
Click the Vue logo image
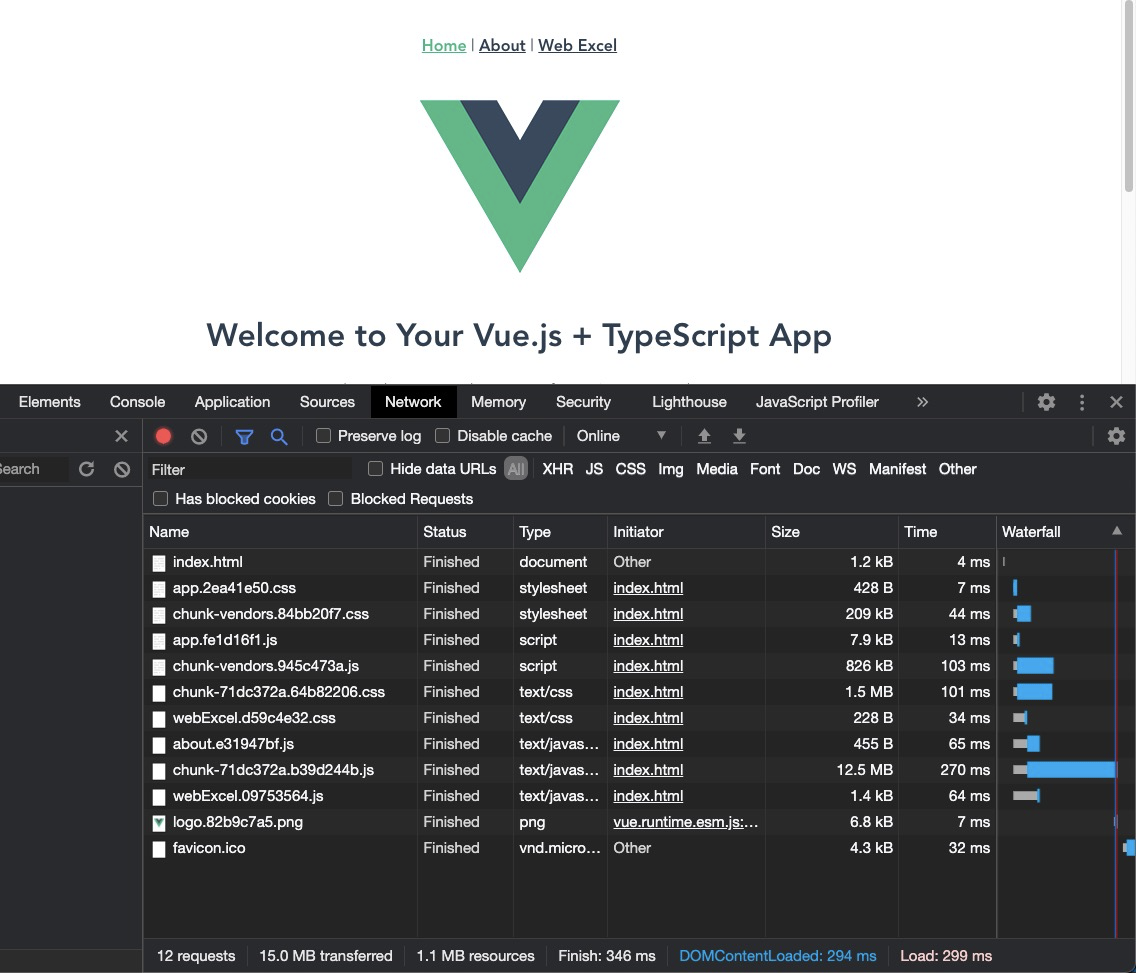tap(519, 186)
